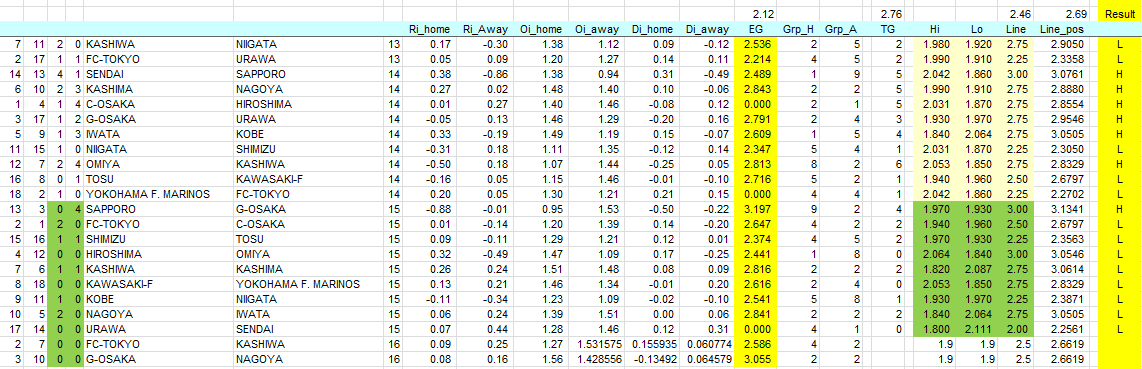Click the HIROSHIMA home team cell

[x=158, y=255]
